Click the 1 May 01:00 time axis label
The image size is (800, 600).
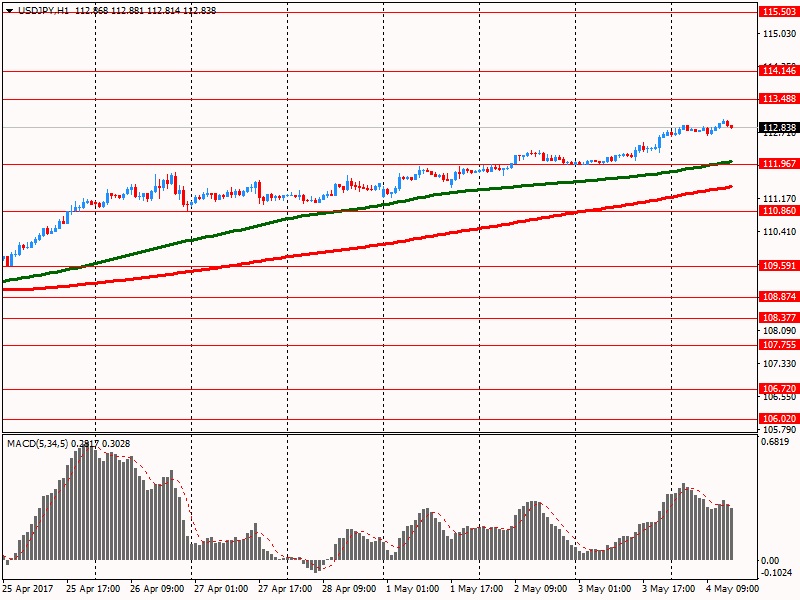point(412,589)
